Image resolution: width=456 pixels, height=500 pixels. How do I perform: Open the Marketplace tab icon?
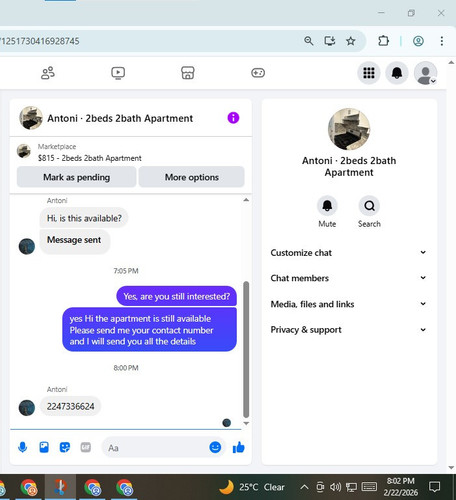(x=188, y=73)
